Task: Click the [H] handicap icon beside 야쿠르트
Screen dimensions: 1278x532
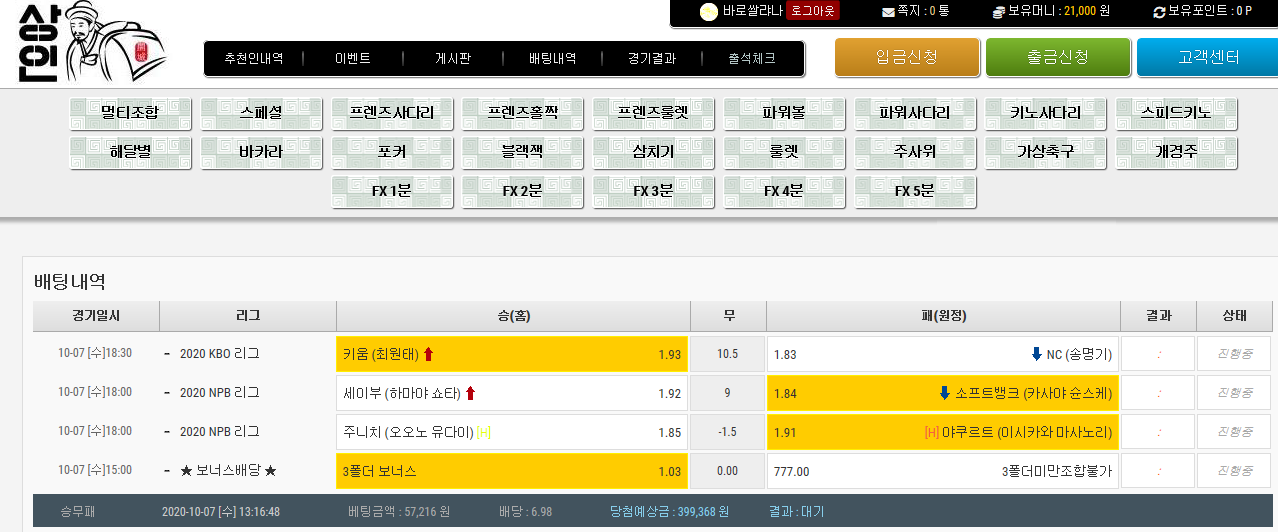Action: coord(931,433)
